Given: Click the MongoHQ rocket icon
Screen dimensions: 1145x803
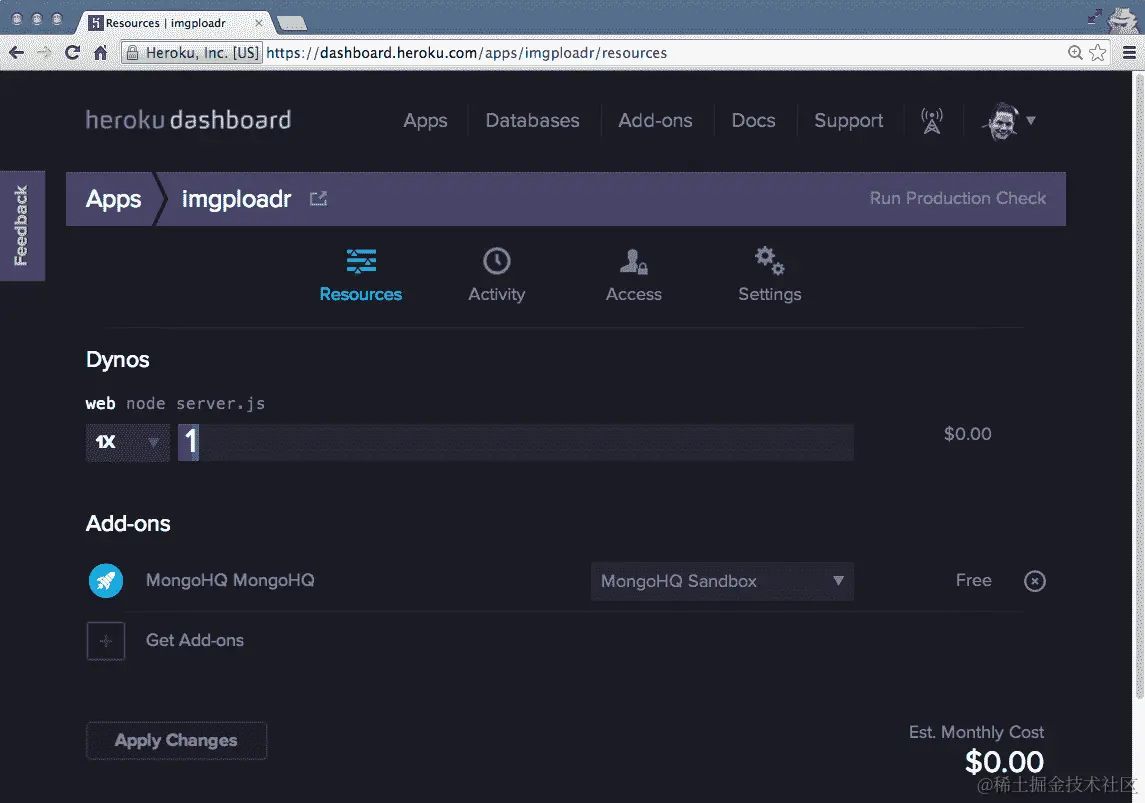Looking at the screenshot, I should pyautogui.click(x=106, y=581).
